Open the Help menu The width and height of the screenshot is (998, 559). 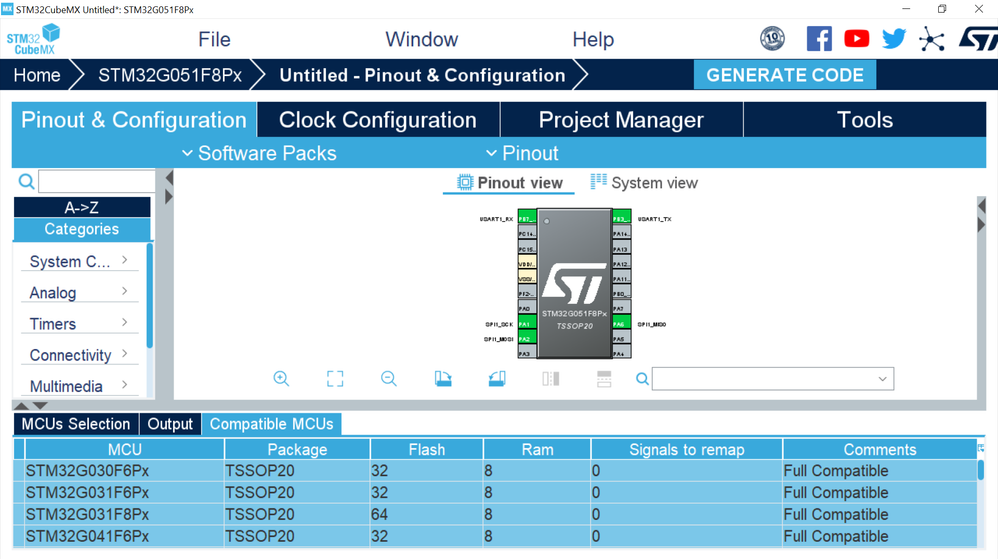(x=593, y=39)
